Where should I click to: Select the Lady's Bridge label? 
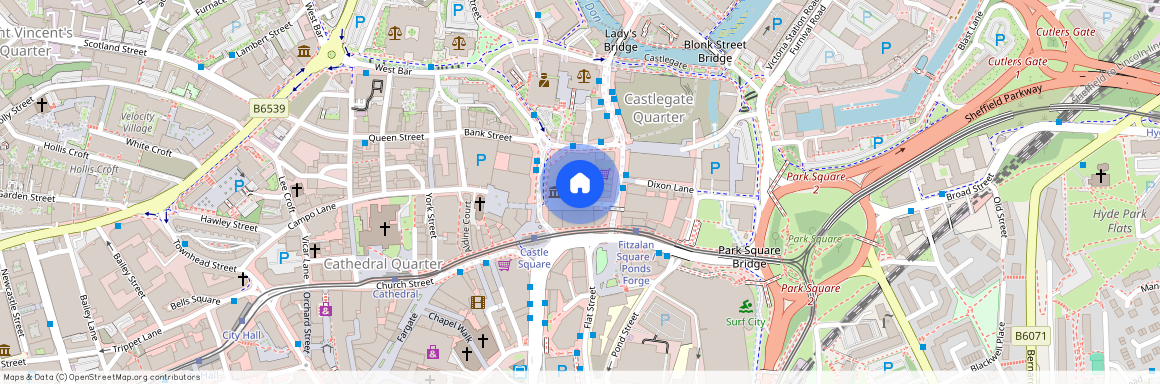(620, 40)
